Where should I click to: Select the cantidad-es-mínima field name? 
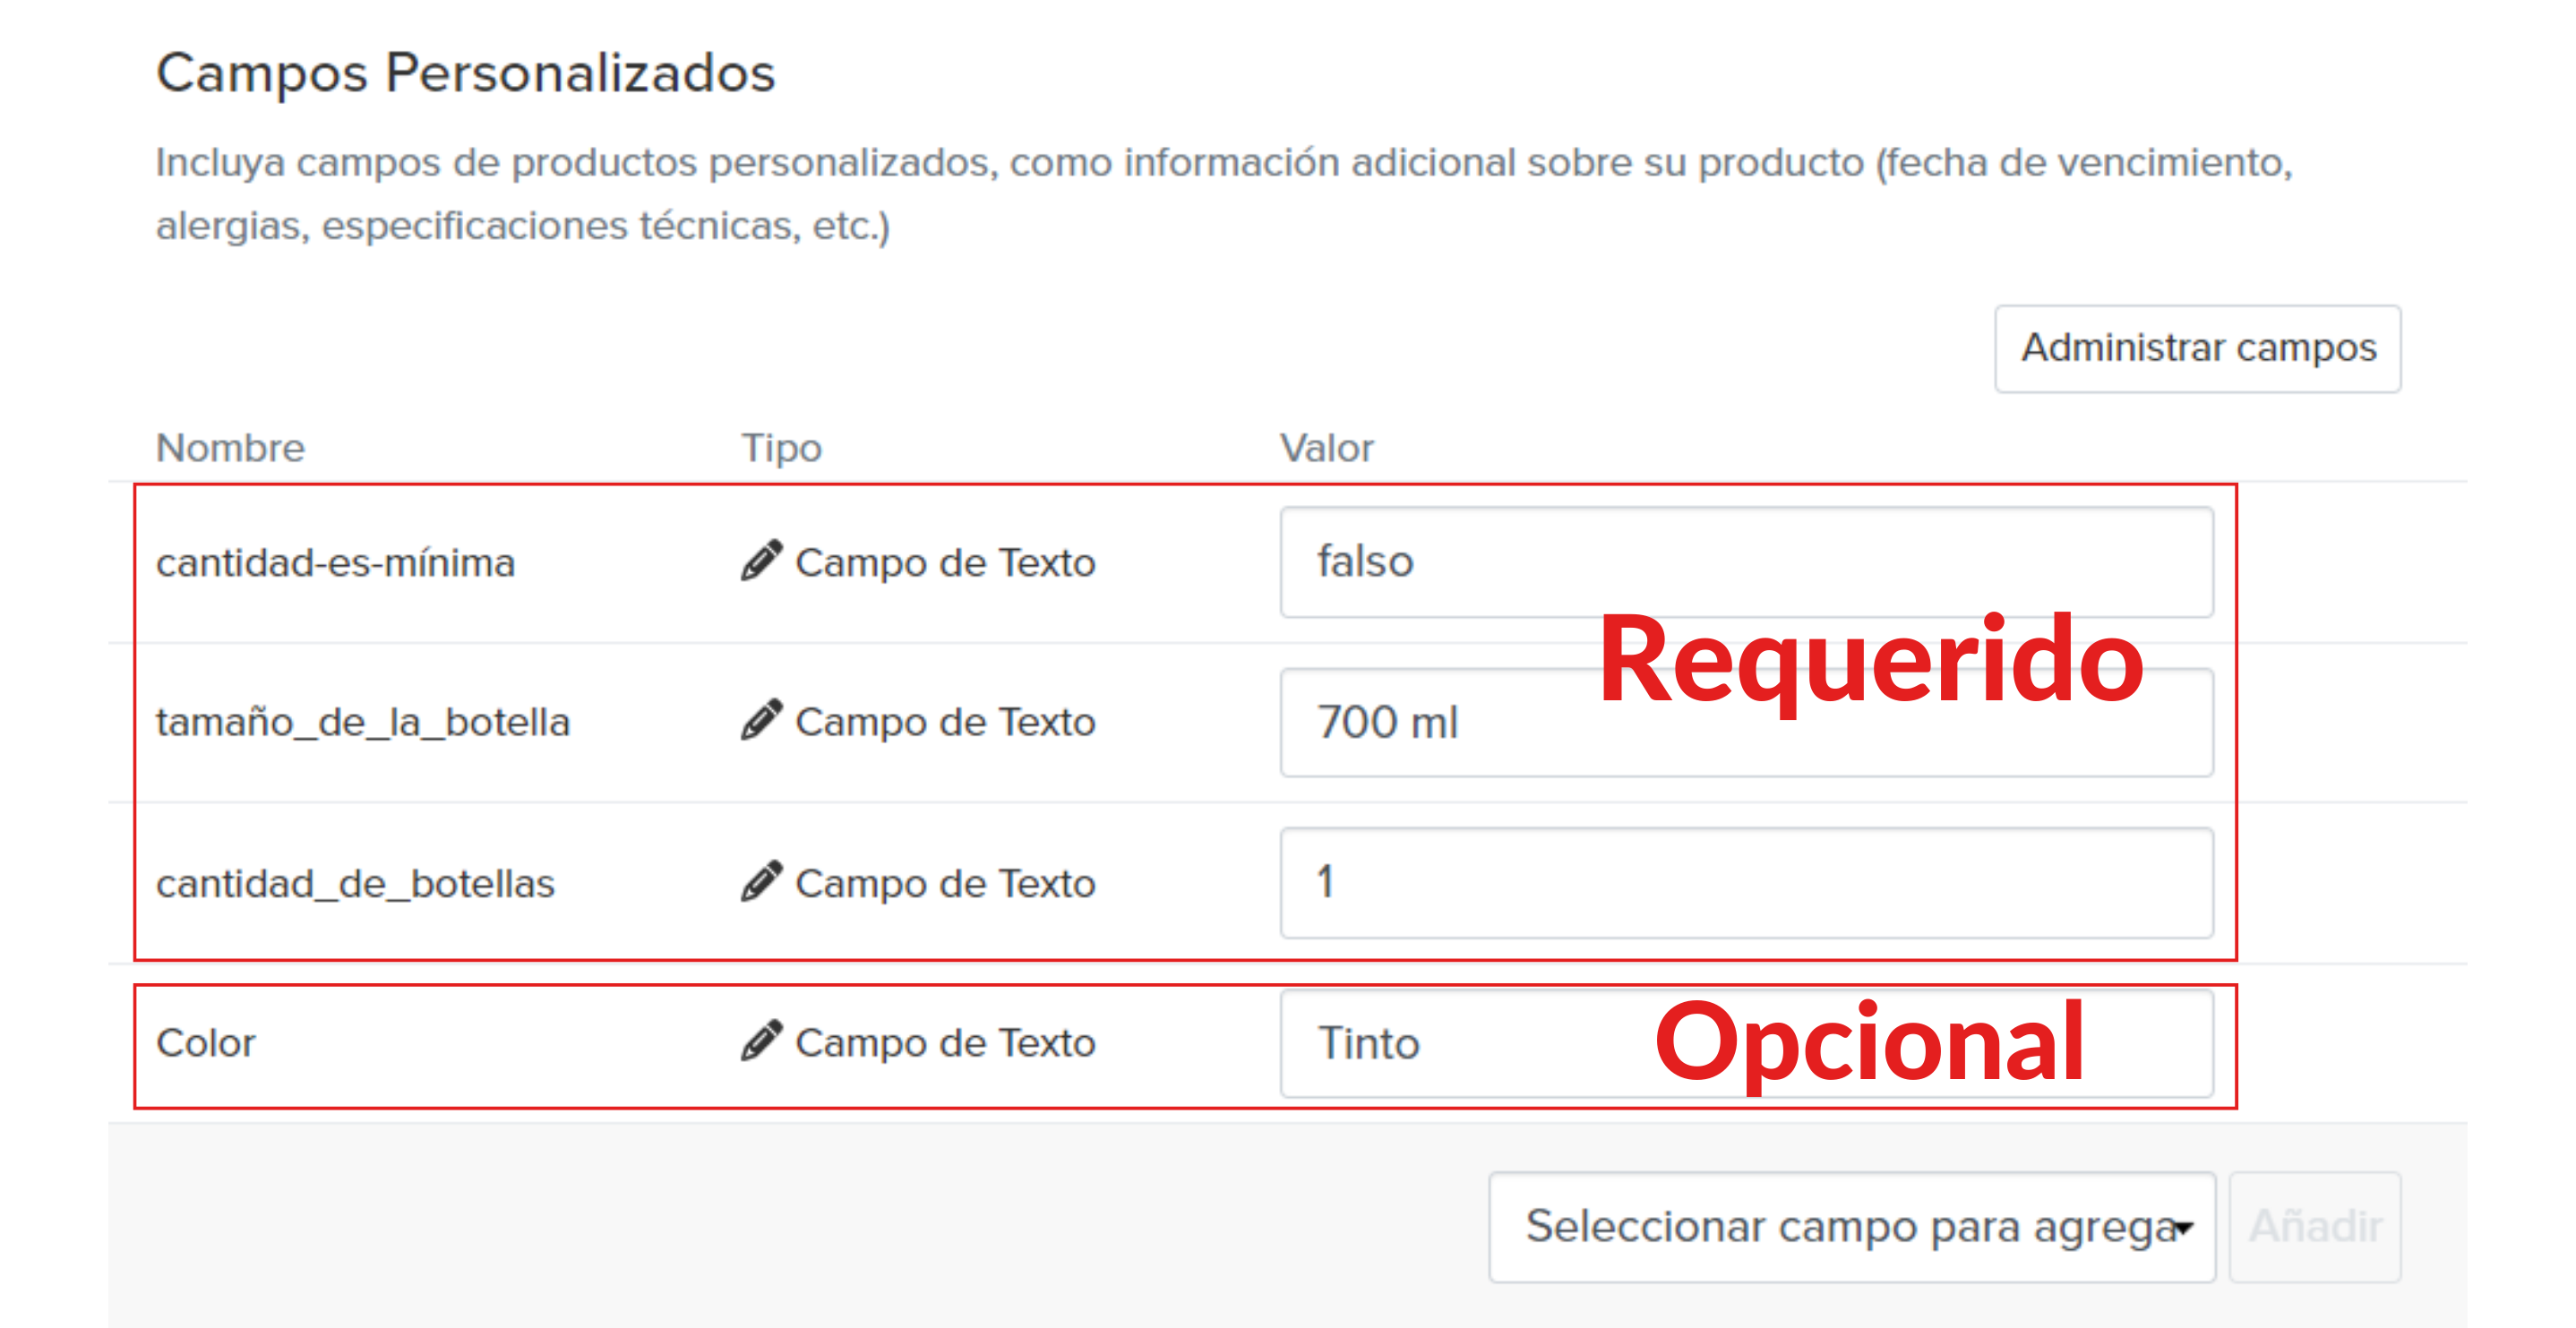coord(335,563)
